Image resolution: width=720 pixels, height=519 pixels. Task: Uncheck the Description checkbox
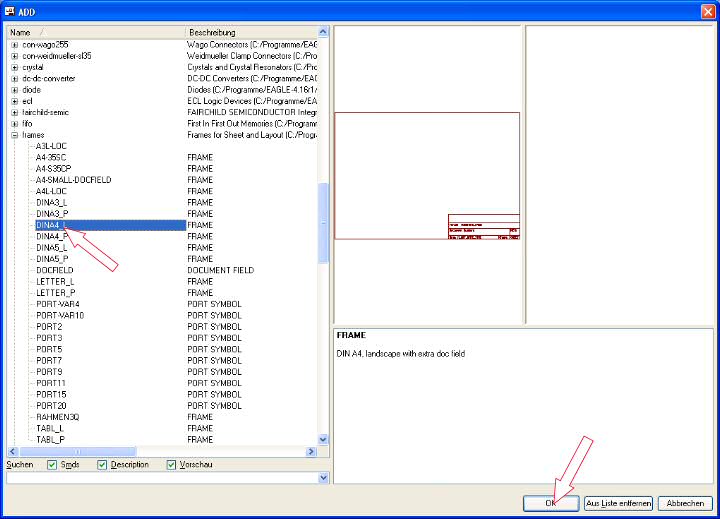pos(103,464)
